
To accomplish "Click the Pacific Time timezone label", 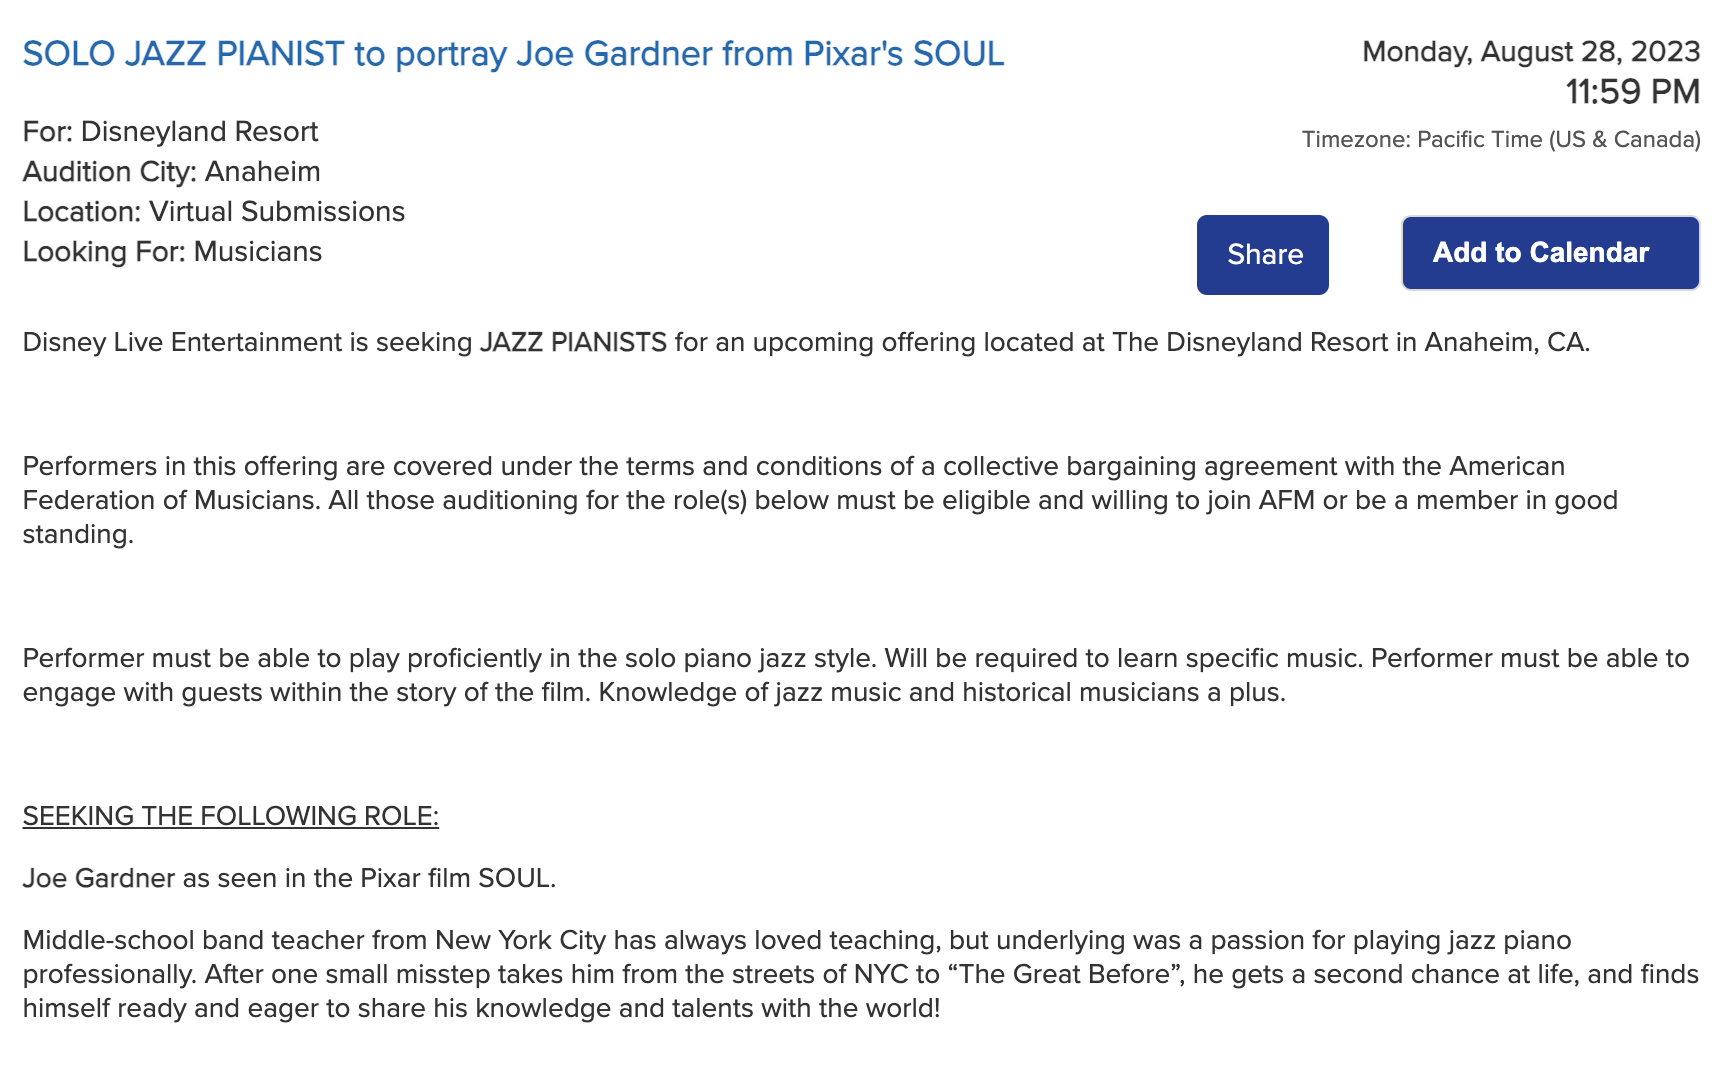I will (1500, 140).
